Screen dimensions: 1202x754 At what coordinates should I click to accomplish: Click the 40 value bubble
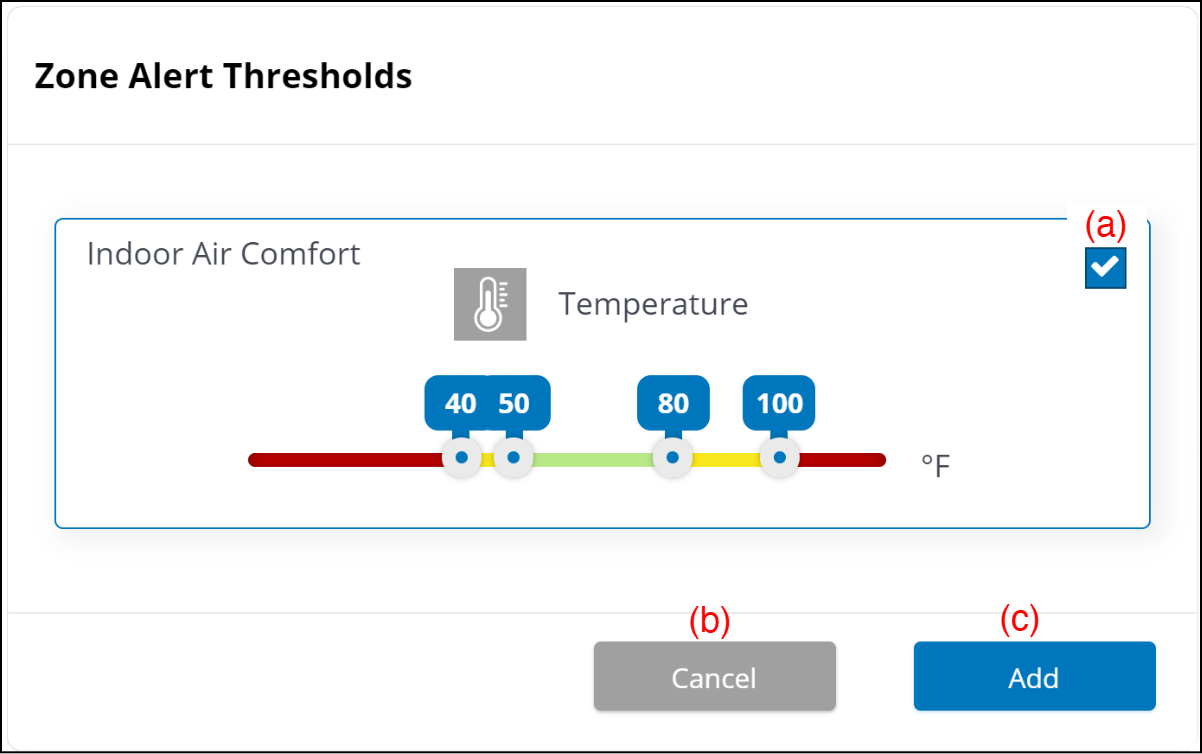458,402
